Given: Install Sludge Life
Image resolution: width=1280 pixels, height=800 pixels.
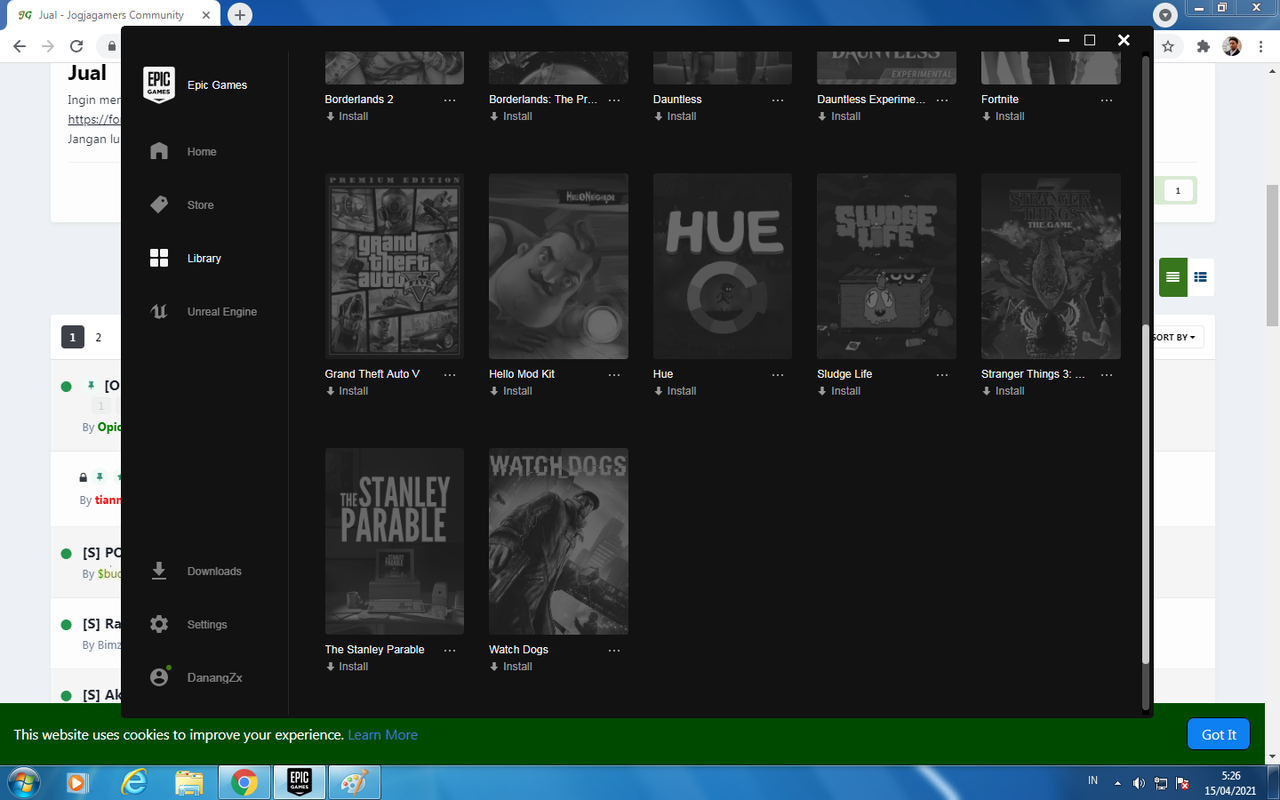Looking at the screenshot, I should click(x=839, y=391).
